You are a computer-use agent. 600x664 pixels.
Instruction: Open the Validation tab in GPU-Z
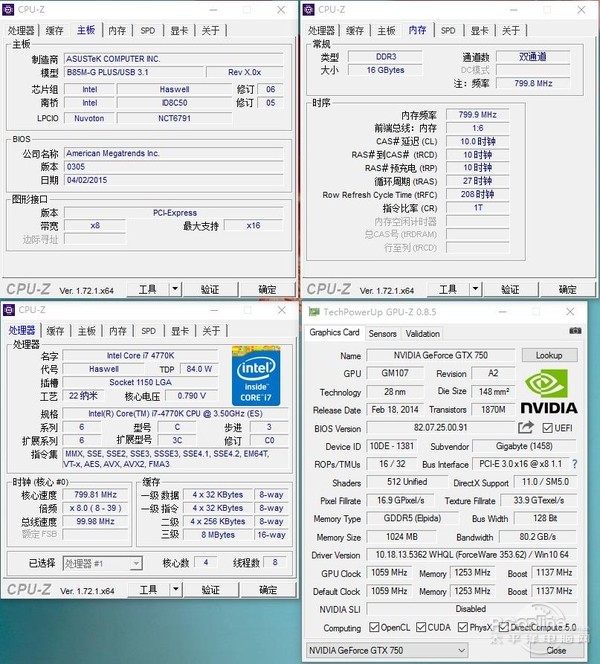click(x=423, y=334)
